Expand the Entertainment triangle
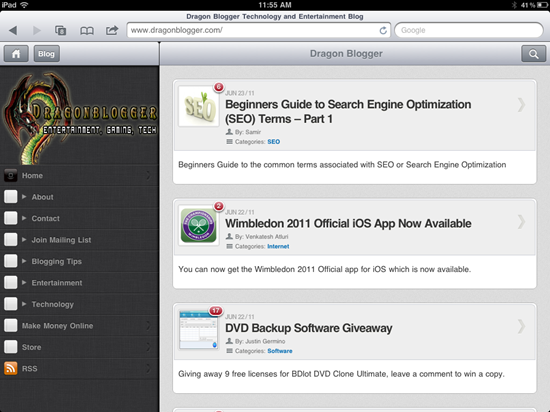550x412 pixels. [24, 283]
